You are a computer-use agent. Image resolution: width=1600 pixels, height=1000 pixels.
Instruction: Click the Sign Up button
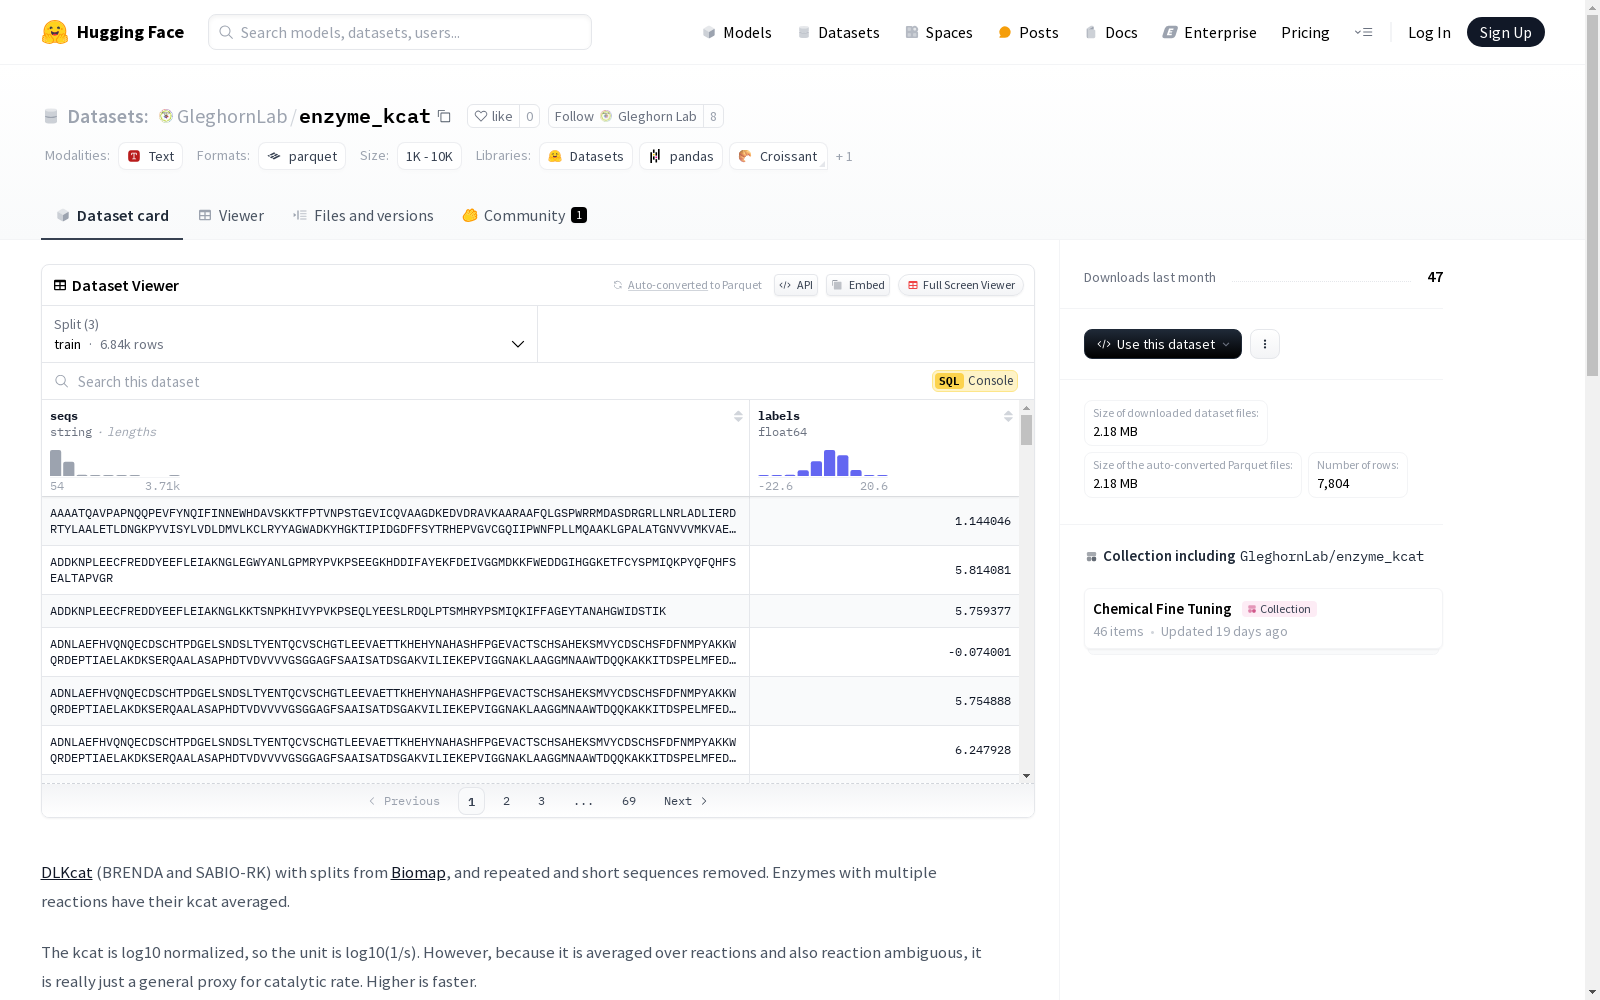coord(1505,32)
